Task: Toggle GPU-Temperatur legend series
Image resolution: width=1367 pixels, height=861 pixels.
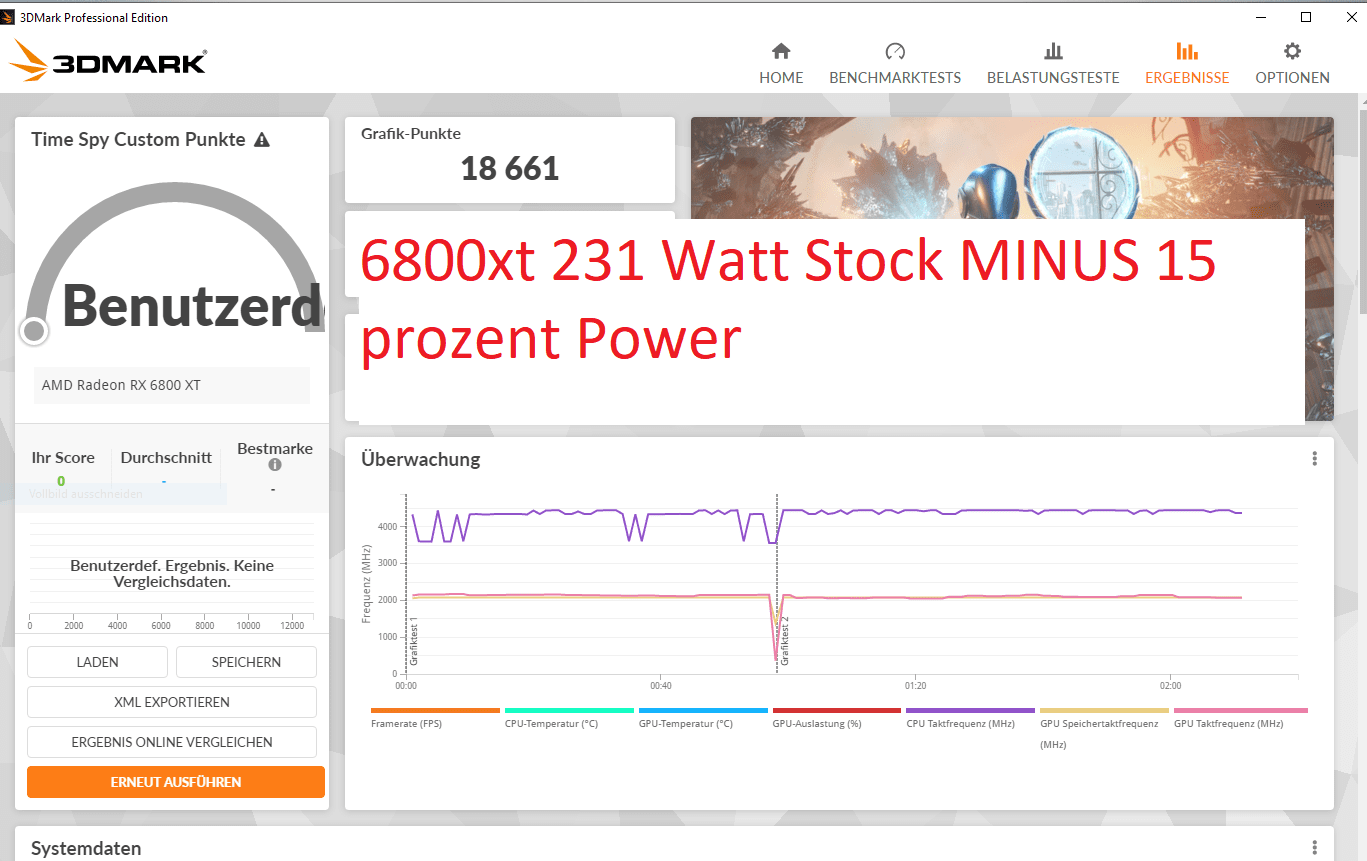Action: 703,718
